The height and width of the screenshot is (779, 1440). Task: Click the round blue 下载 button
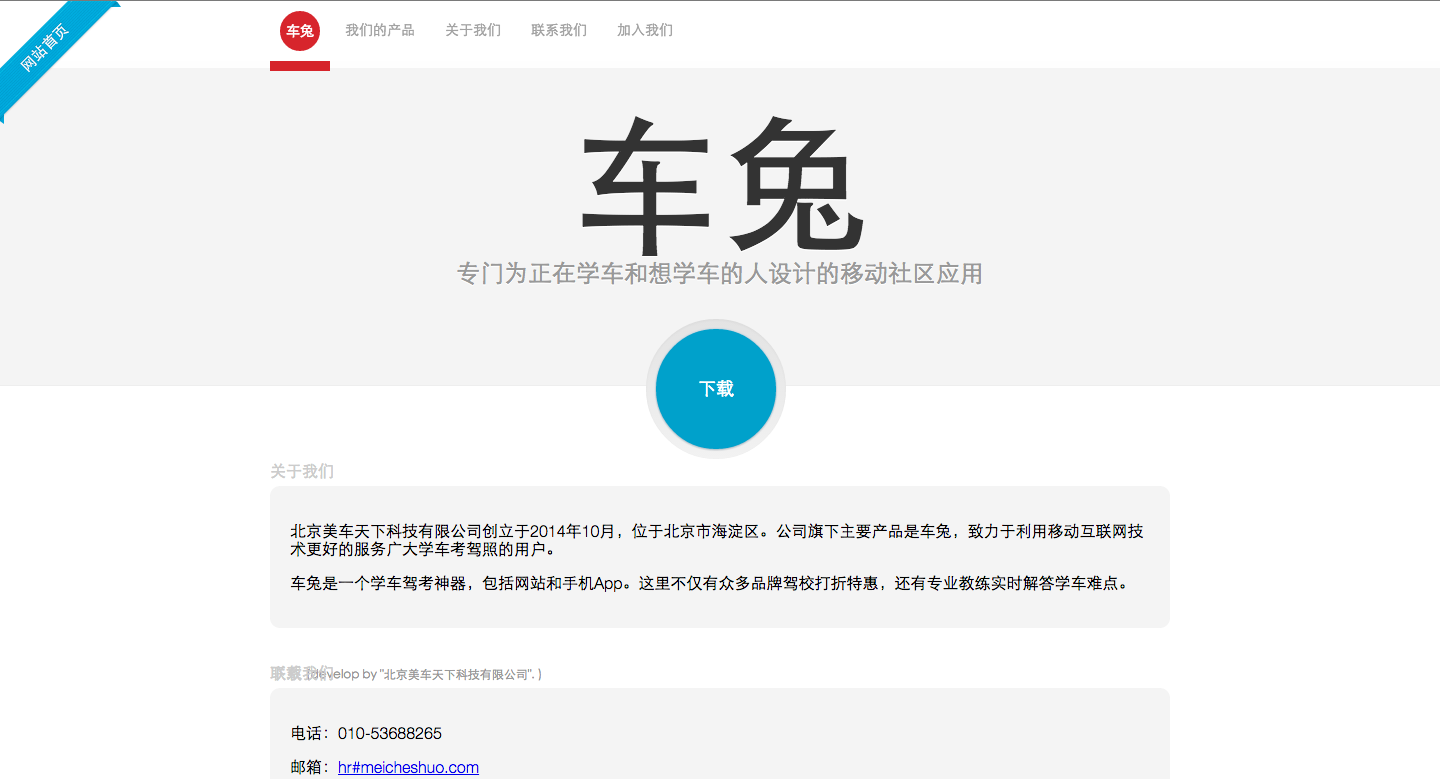[x=716, y=389]
